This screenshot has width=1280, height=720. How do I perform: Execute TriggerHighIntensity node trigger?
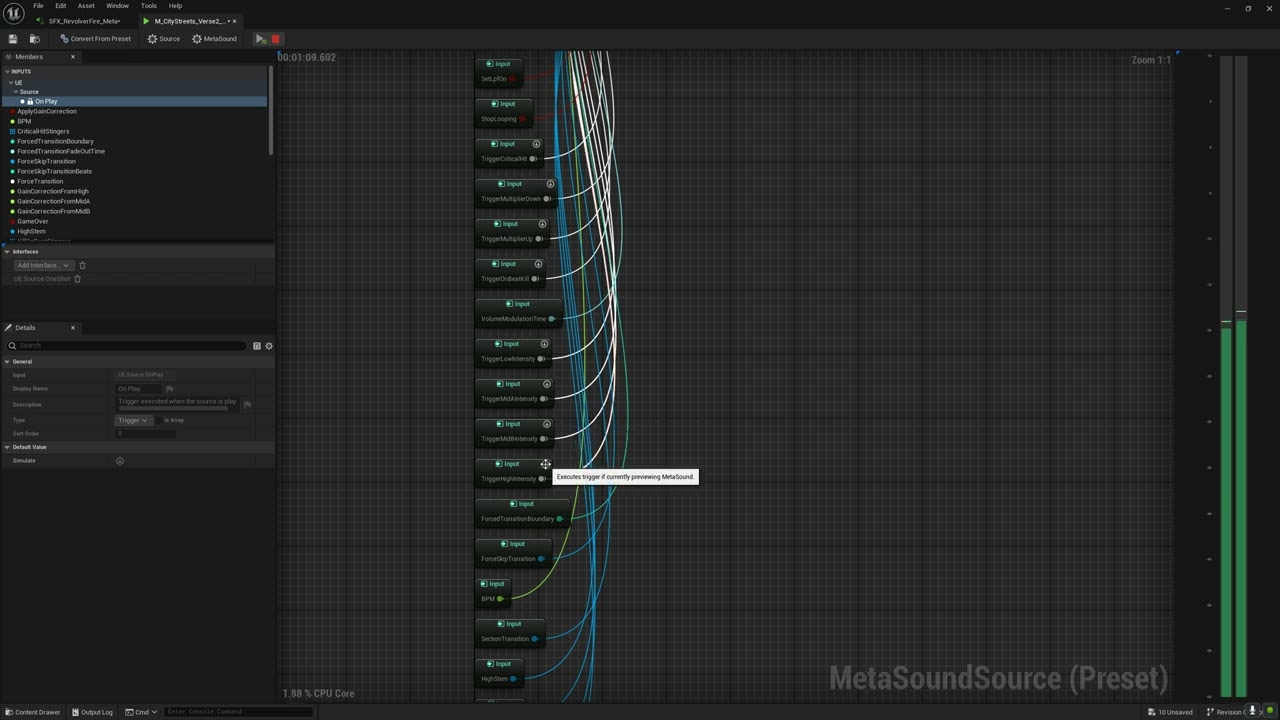(545, 464)
